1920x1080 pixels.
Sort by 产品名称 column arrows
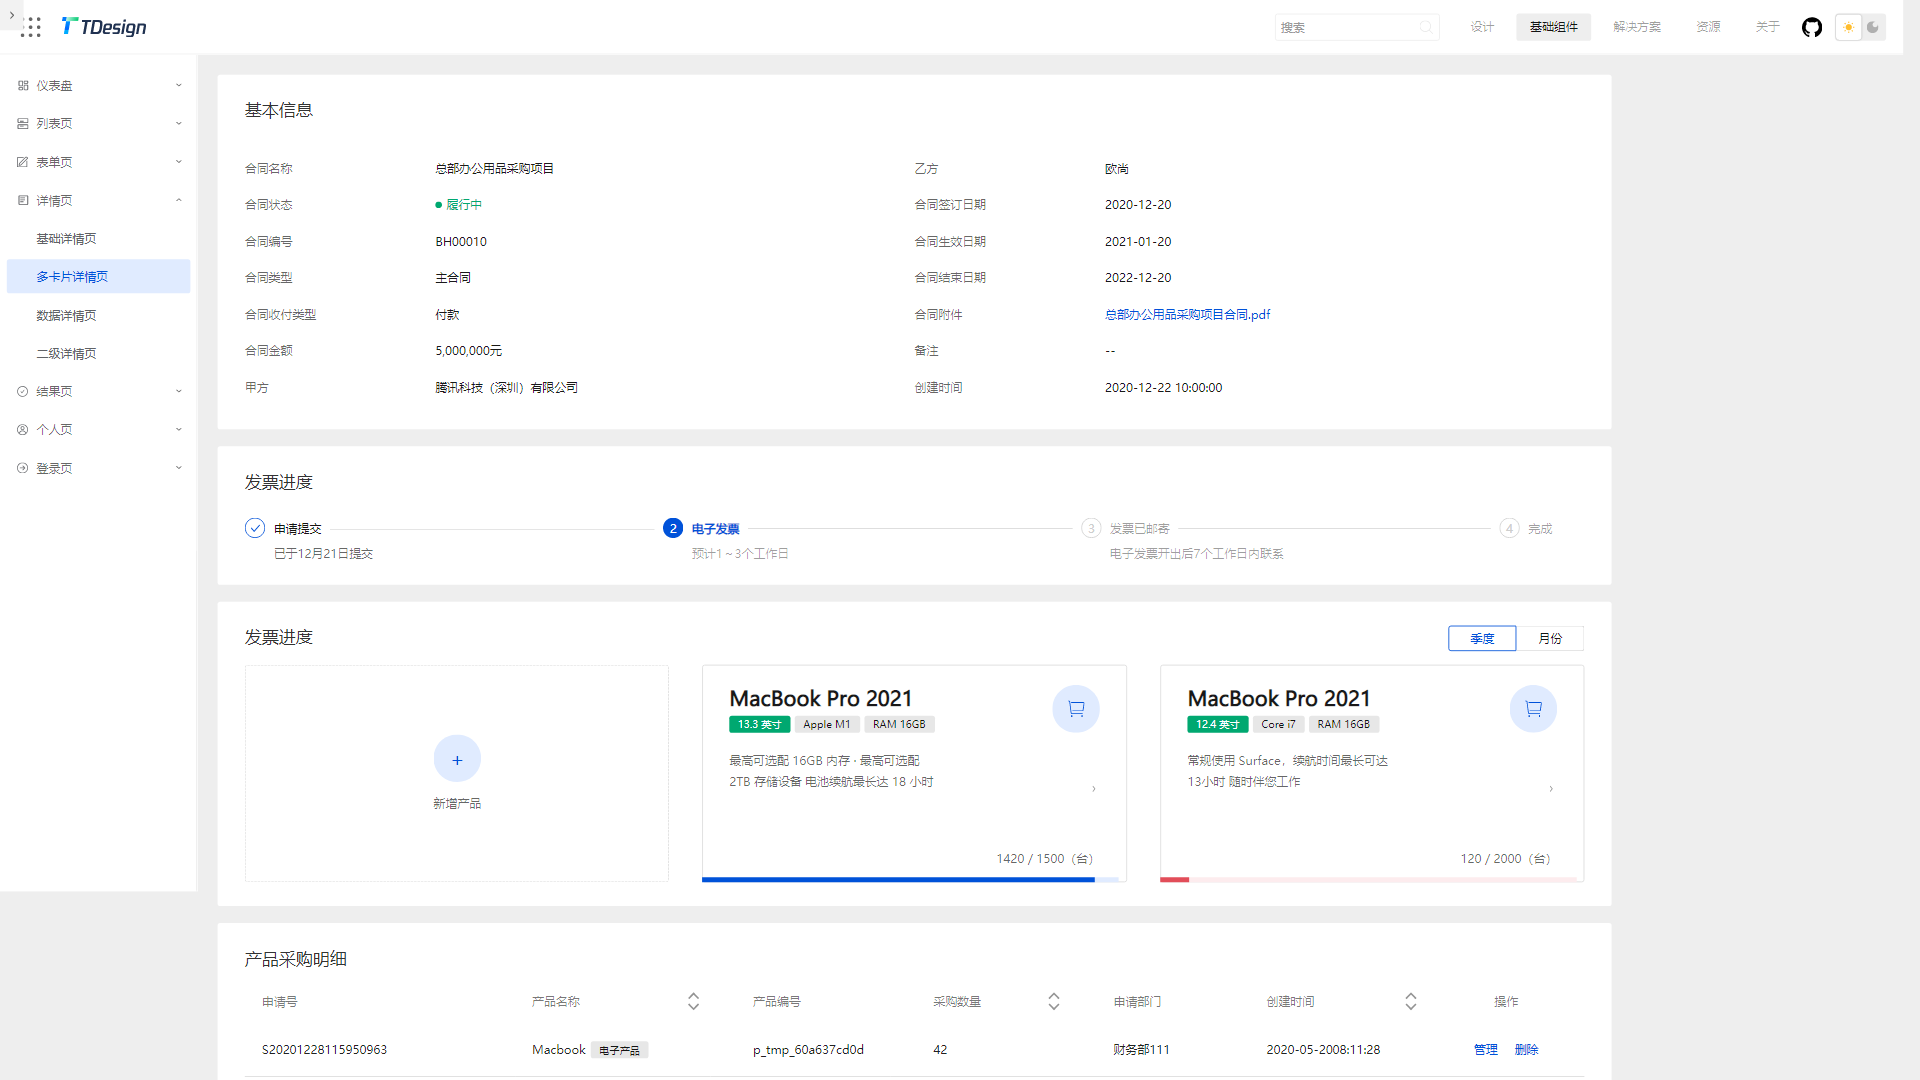coord(693,1001)
